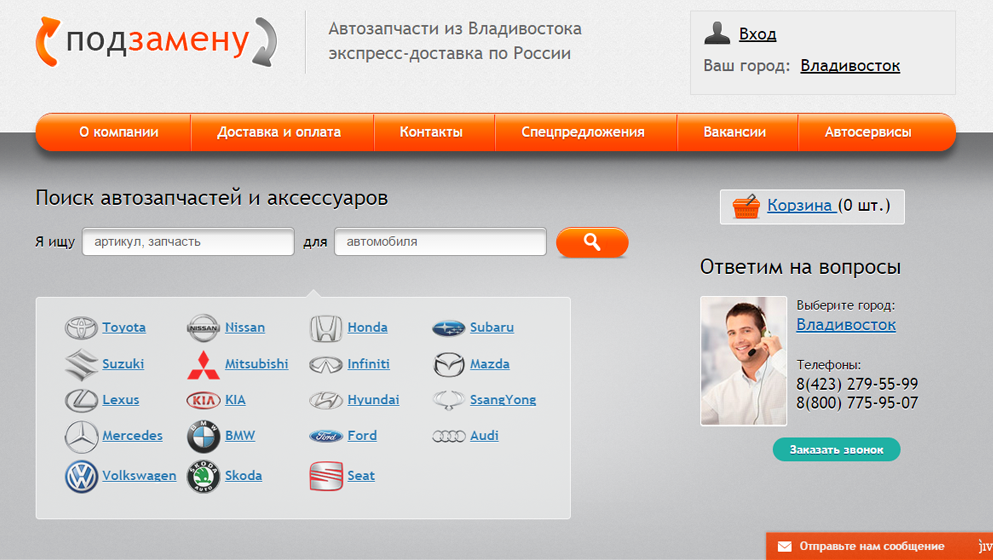The image size is (993, 560).
Task: Open the Mercedes text link
Action: pyautogui.click(x=132, y=435)
